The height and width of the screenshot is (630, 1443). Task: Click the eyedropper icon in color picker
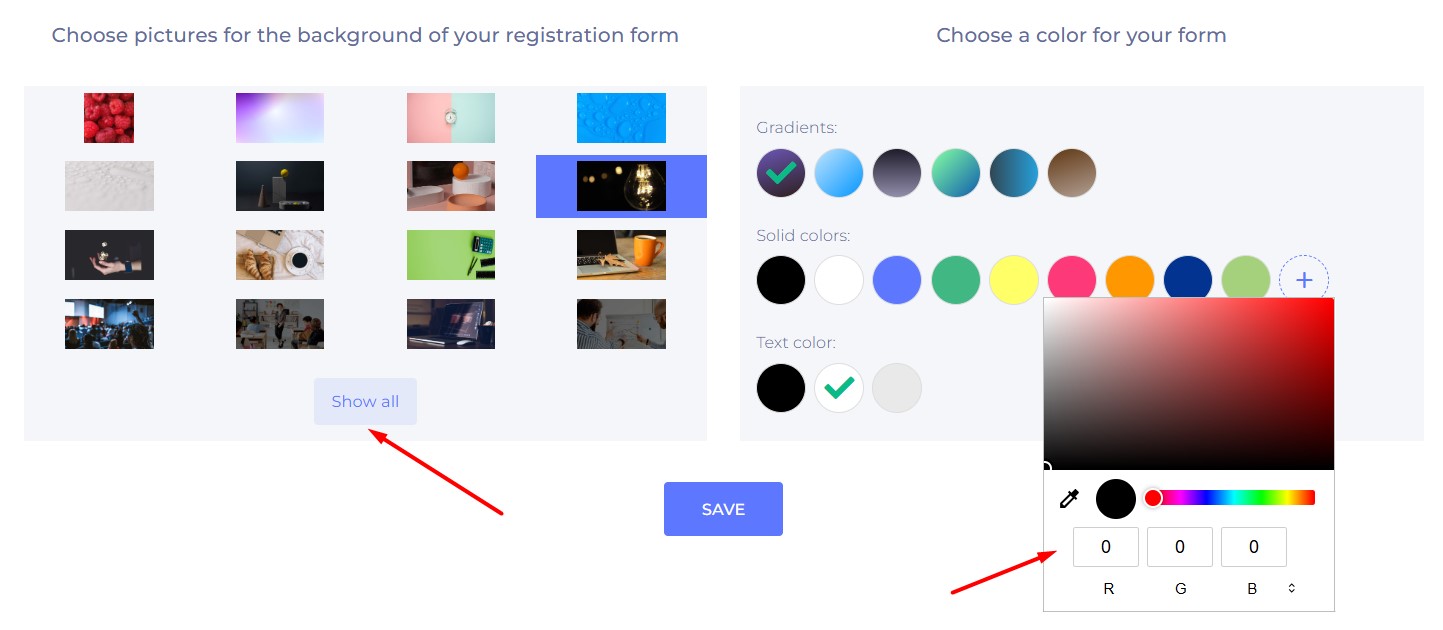pyautogui.click(x=1069, y=498)
